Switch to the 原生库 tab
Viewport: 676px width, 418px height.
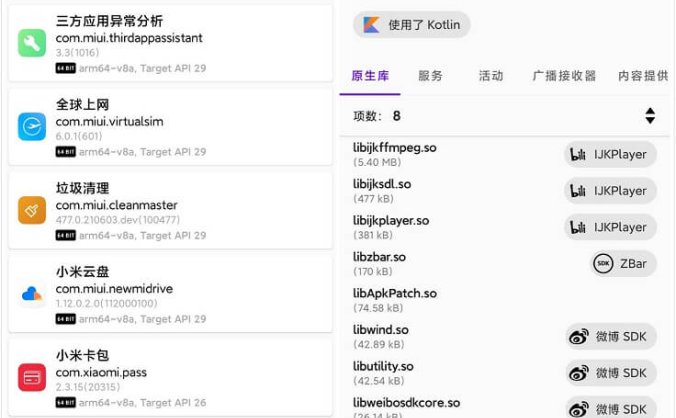click(x=370, y=76)
